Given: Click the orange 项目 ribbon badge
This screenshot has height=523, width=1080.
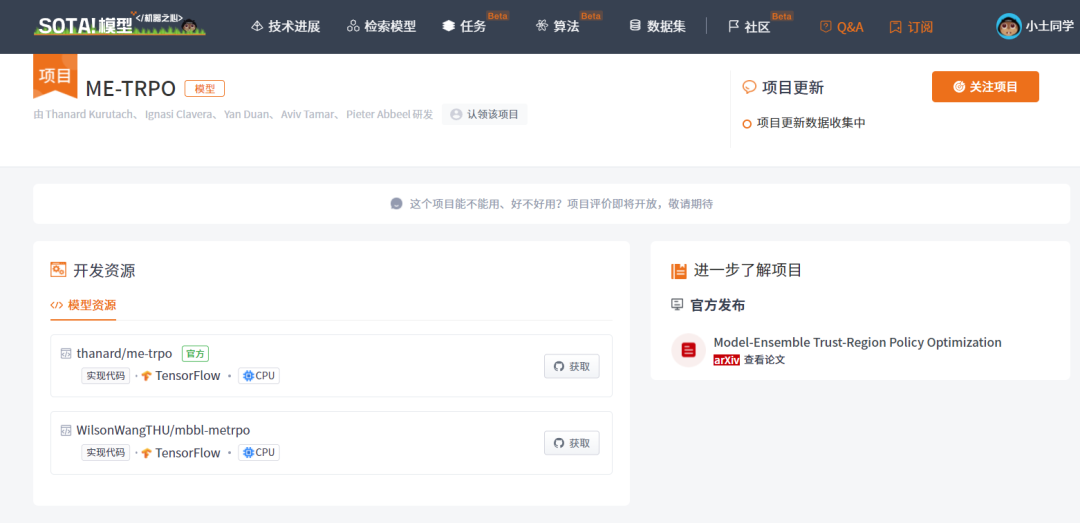Looking at the screenshot, I should [55, 74].
